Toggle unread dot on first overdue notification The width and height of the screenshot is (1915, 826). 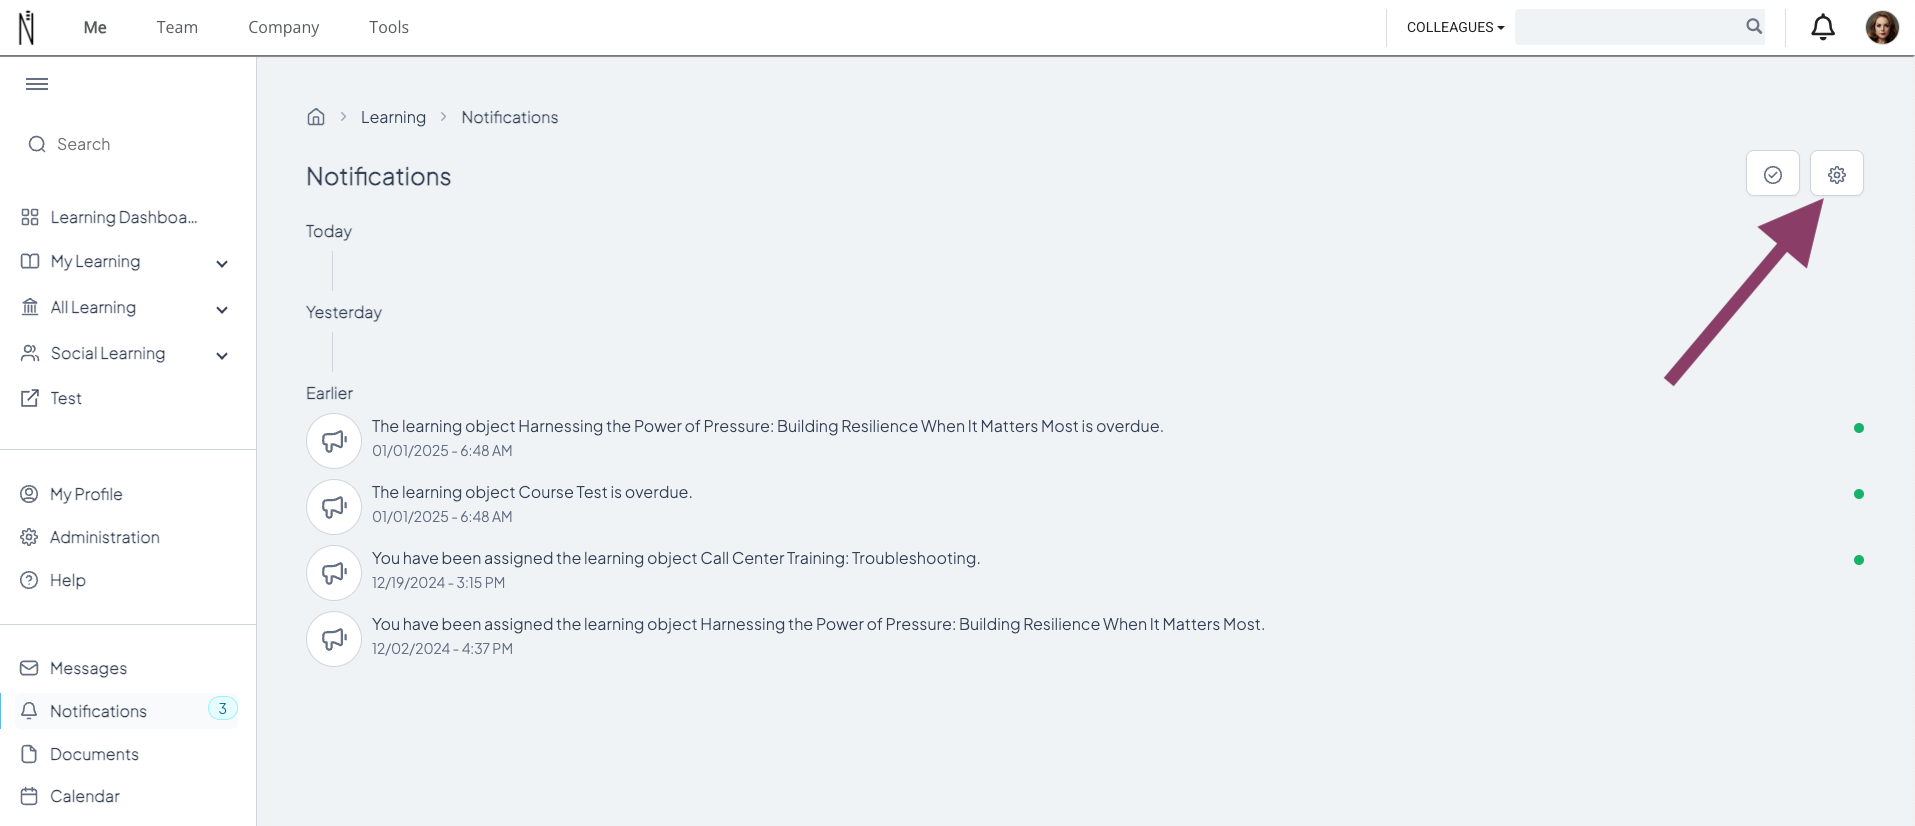pos(1858,428)
